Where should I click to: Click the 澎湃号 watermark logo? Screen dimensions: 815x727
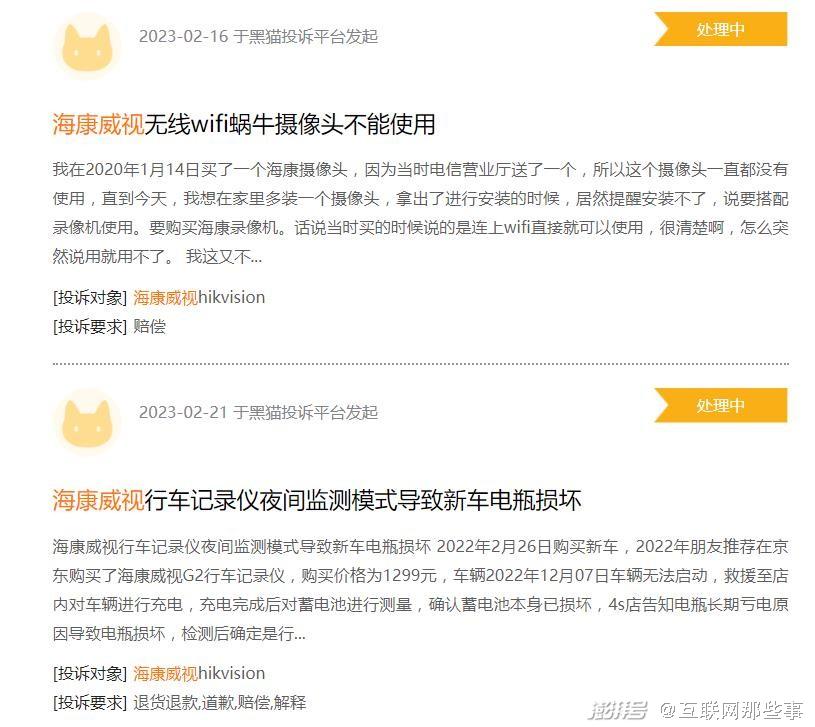(x=617, y=710)
